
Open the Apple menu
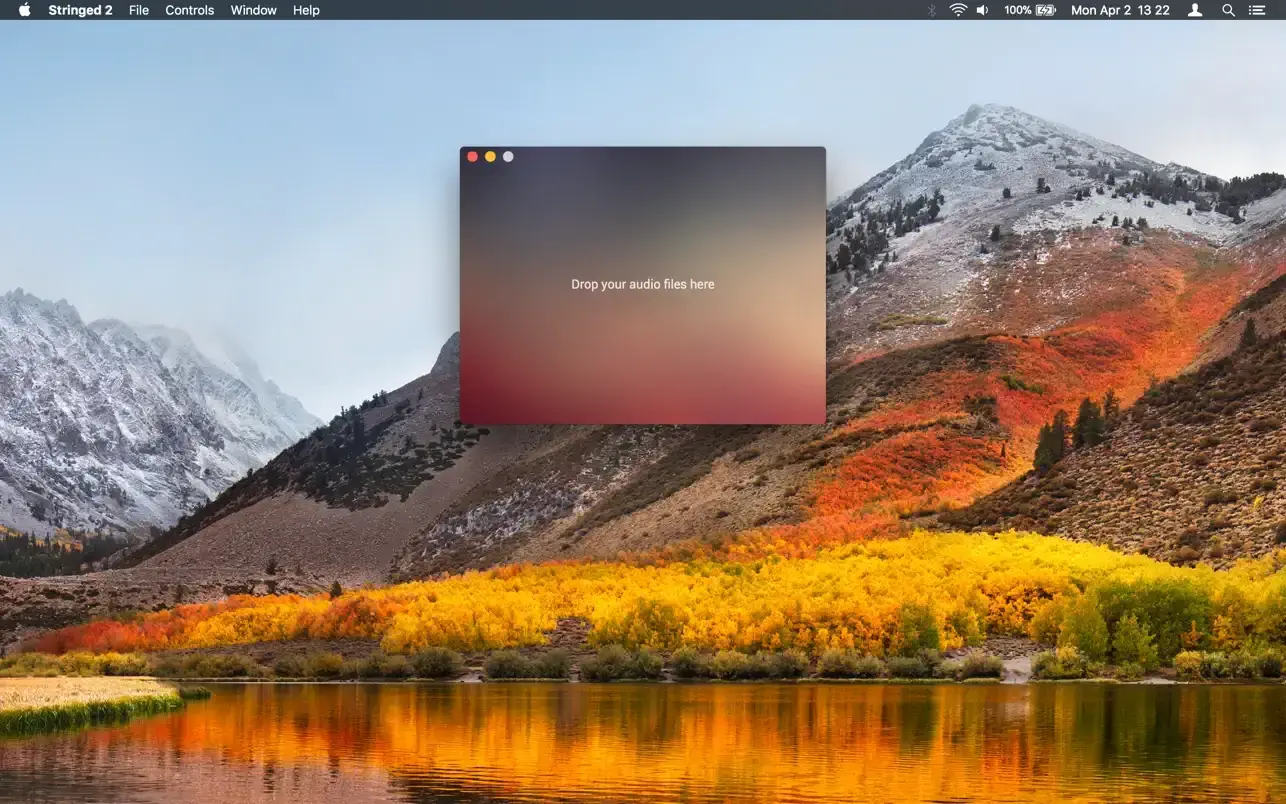pos(24,10)
